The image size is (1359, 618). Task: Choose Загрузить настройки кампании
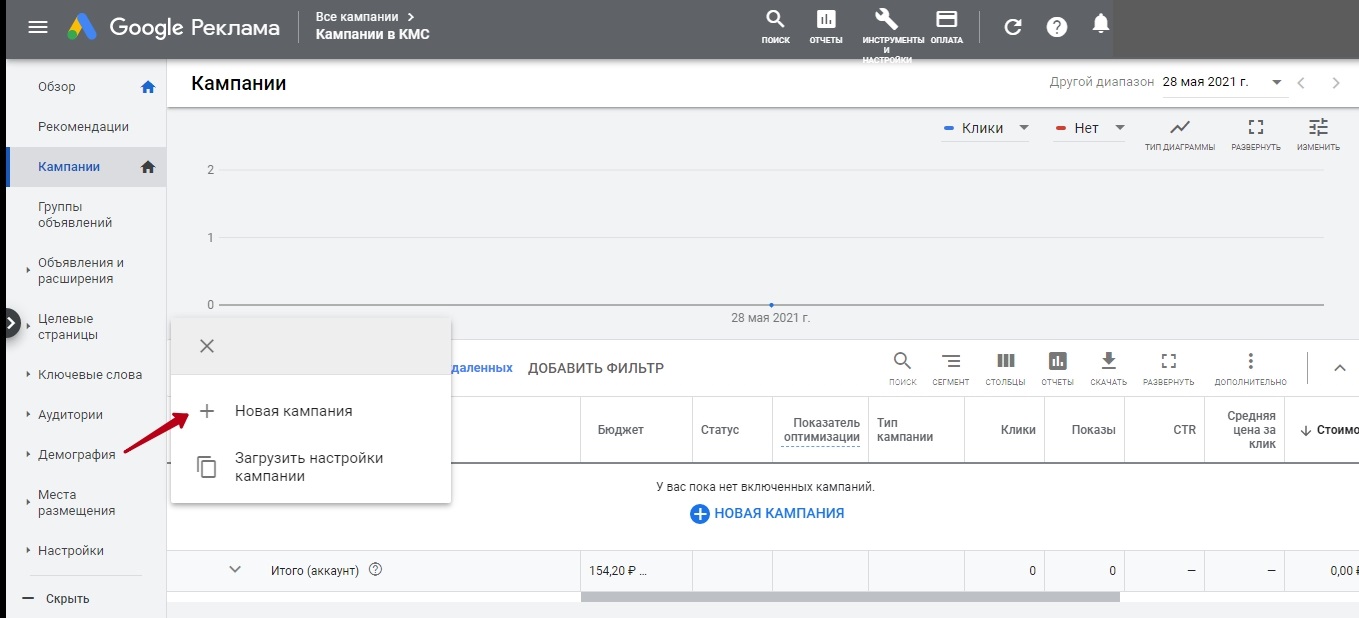point(311,467)
